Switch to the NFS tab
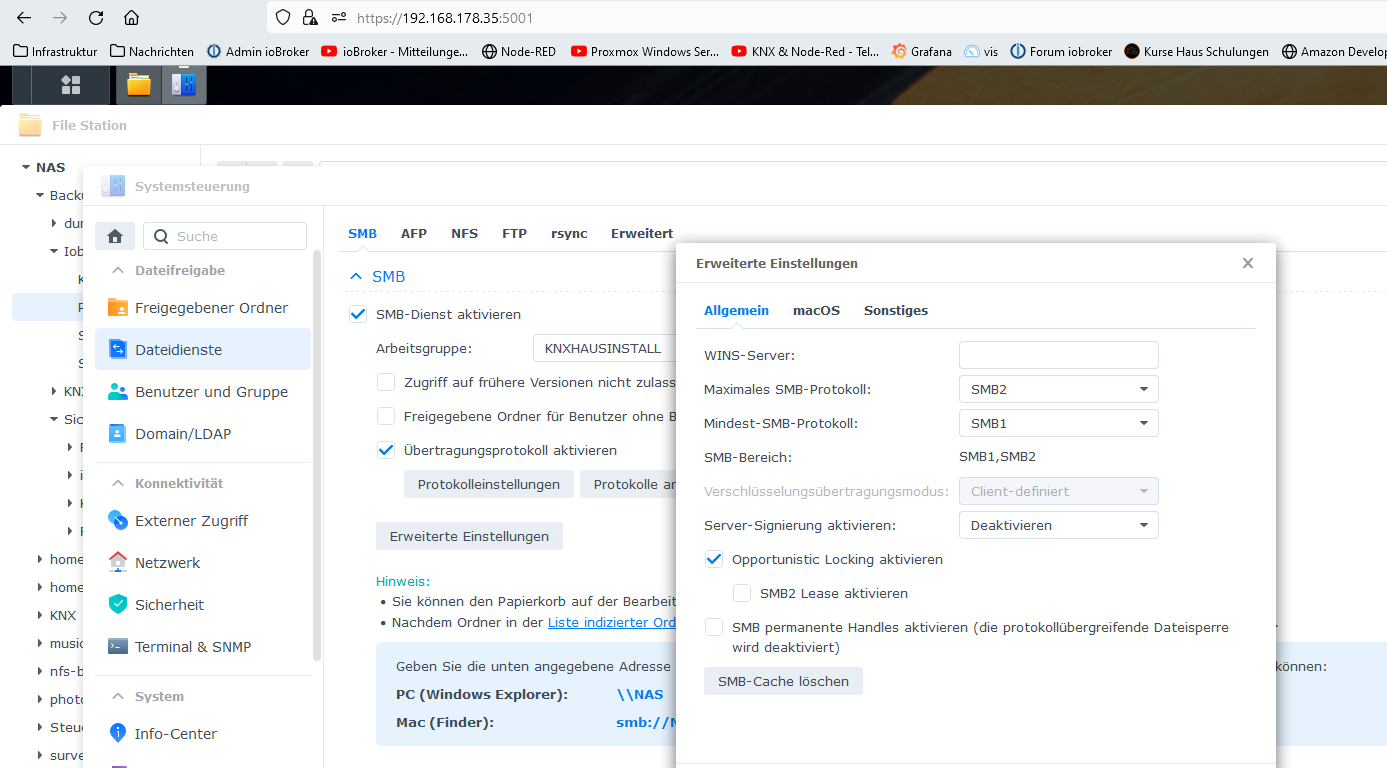This screenshot has height=768, width=1387. click(x=464, y=233)
